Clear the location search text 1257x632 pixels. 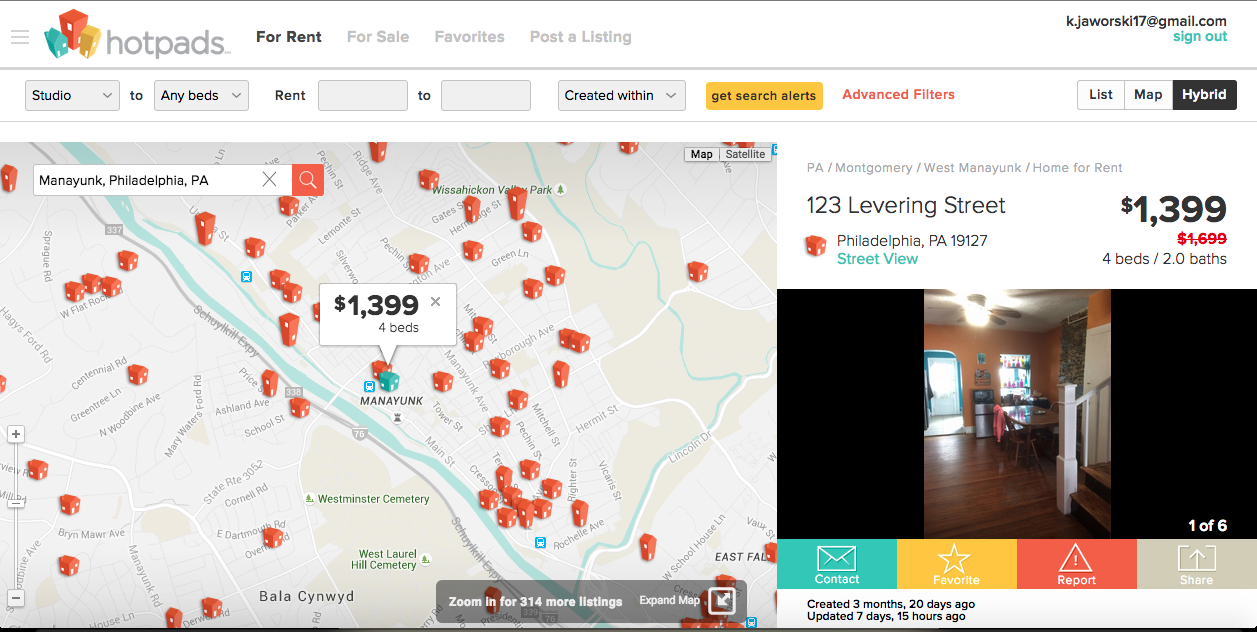tap(269, 180)
